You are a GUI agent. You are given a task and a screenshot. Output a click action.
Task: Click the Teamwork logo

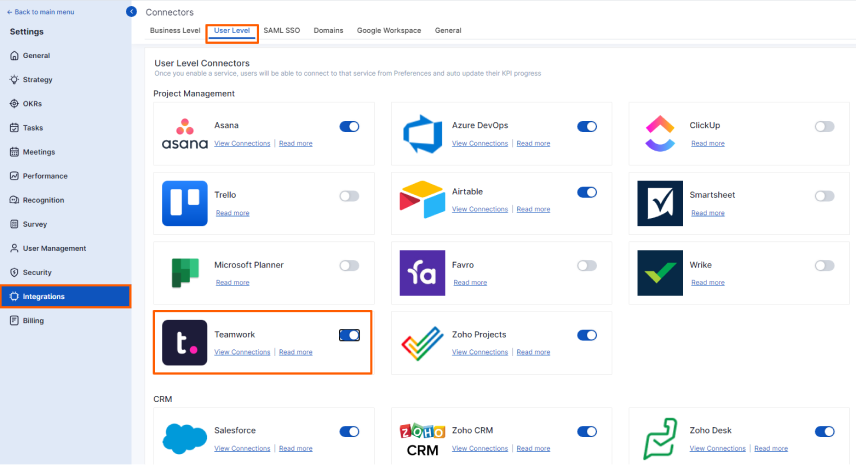(x=185, y=343)
